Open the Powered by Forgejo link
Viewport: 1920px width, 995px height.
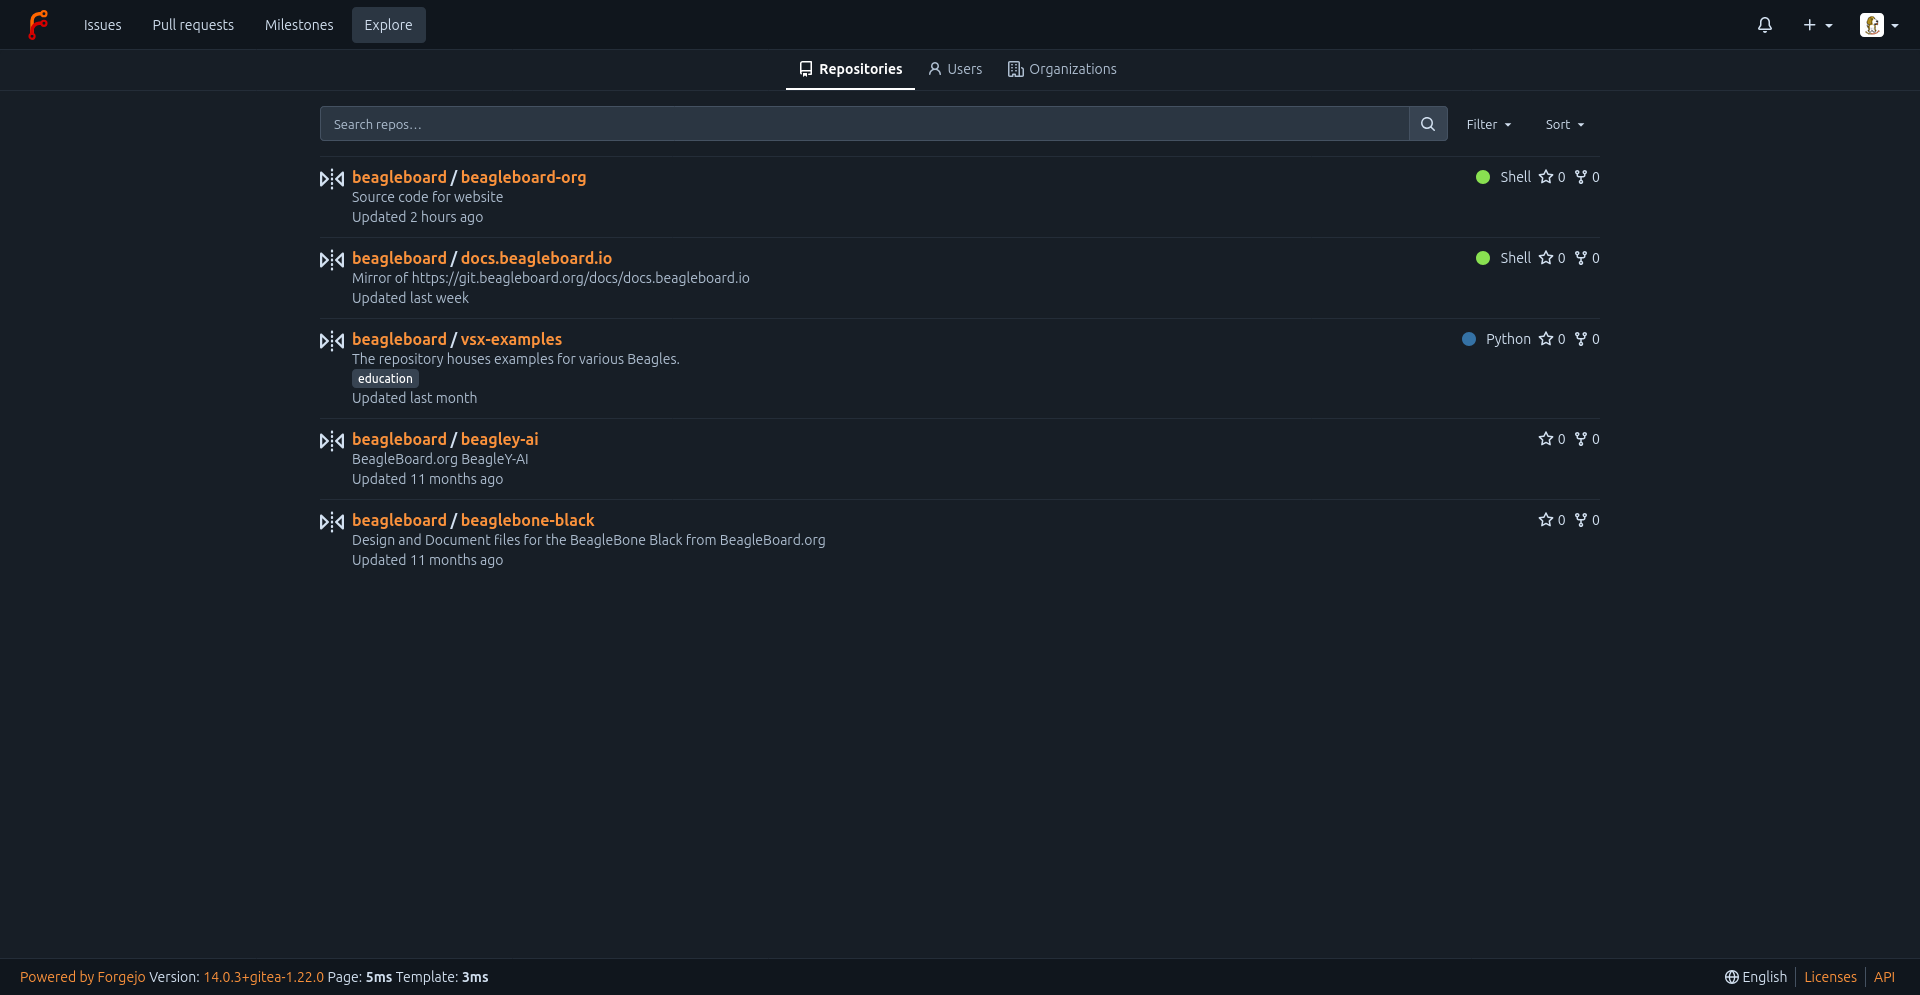(x=83, y=977)
